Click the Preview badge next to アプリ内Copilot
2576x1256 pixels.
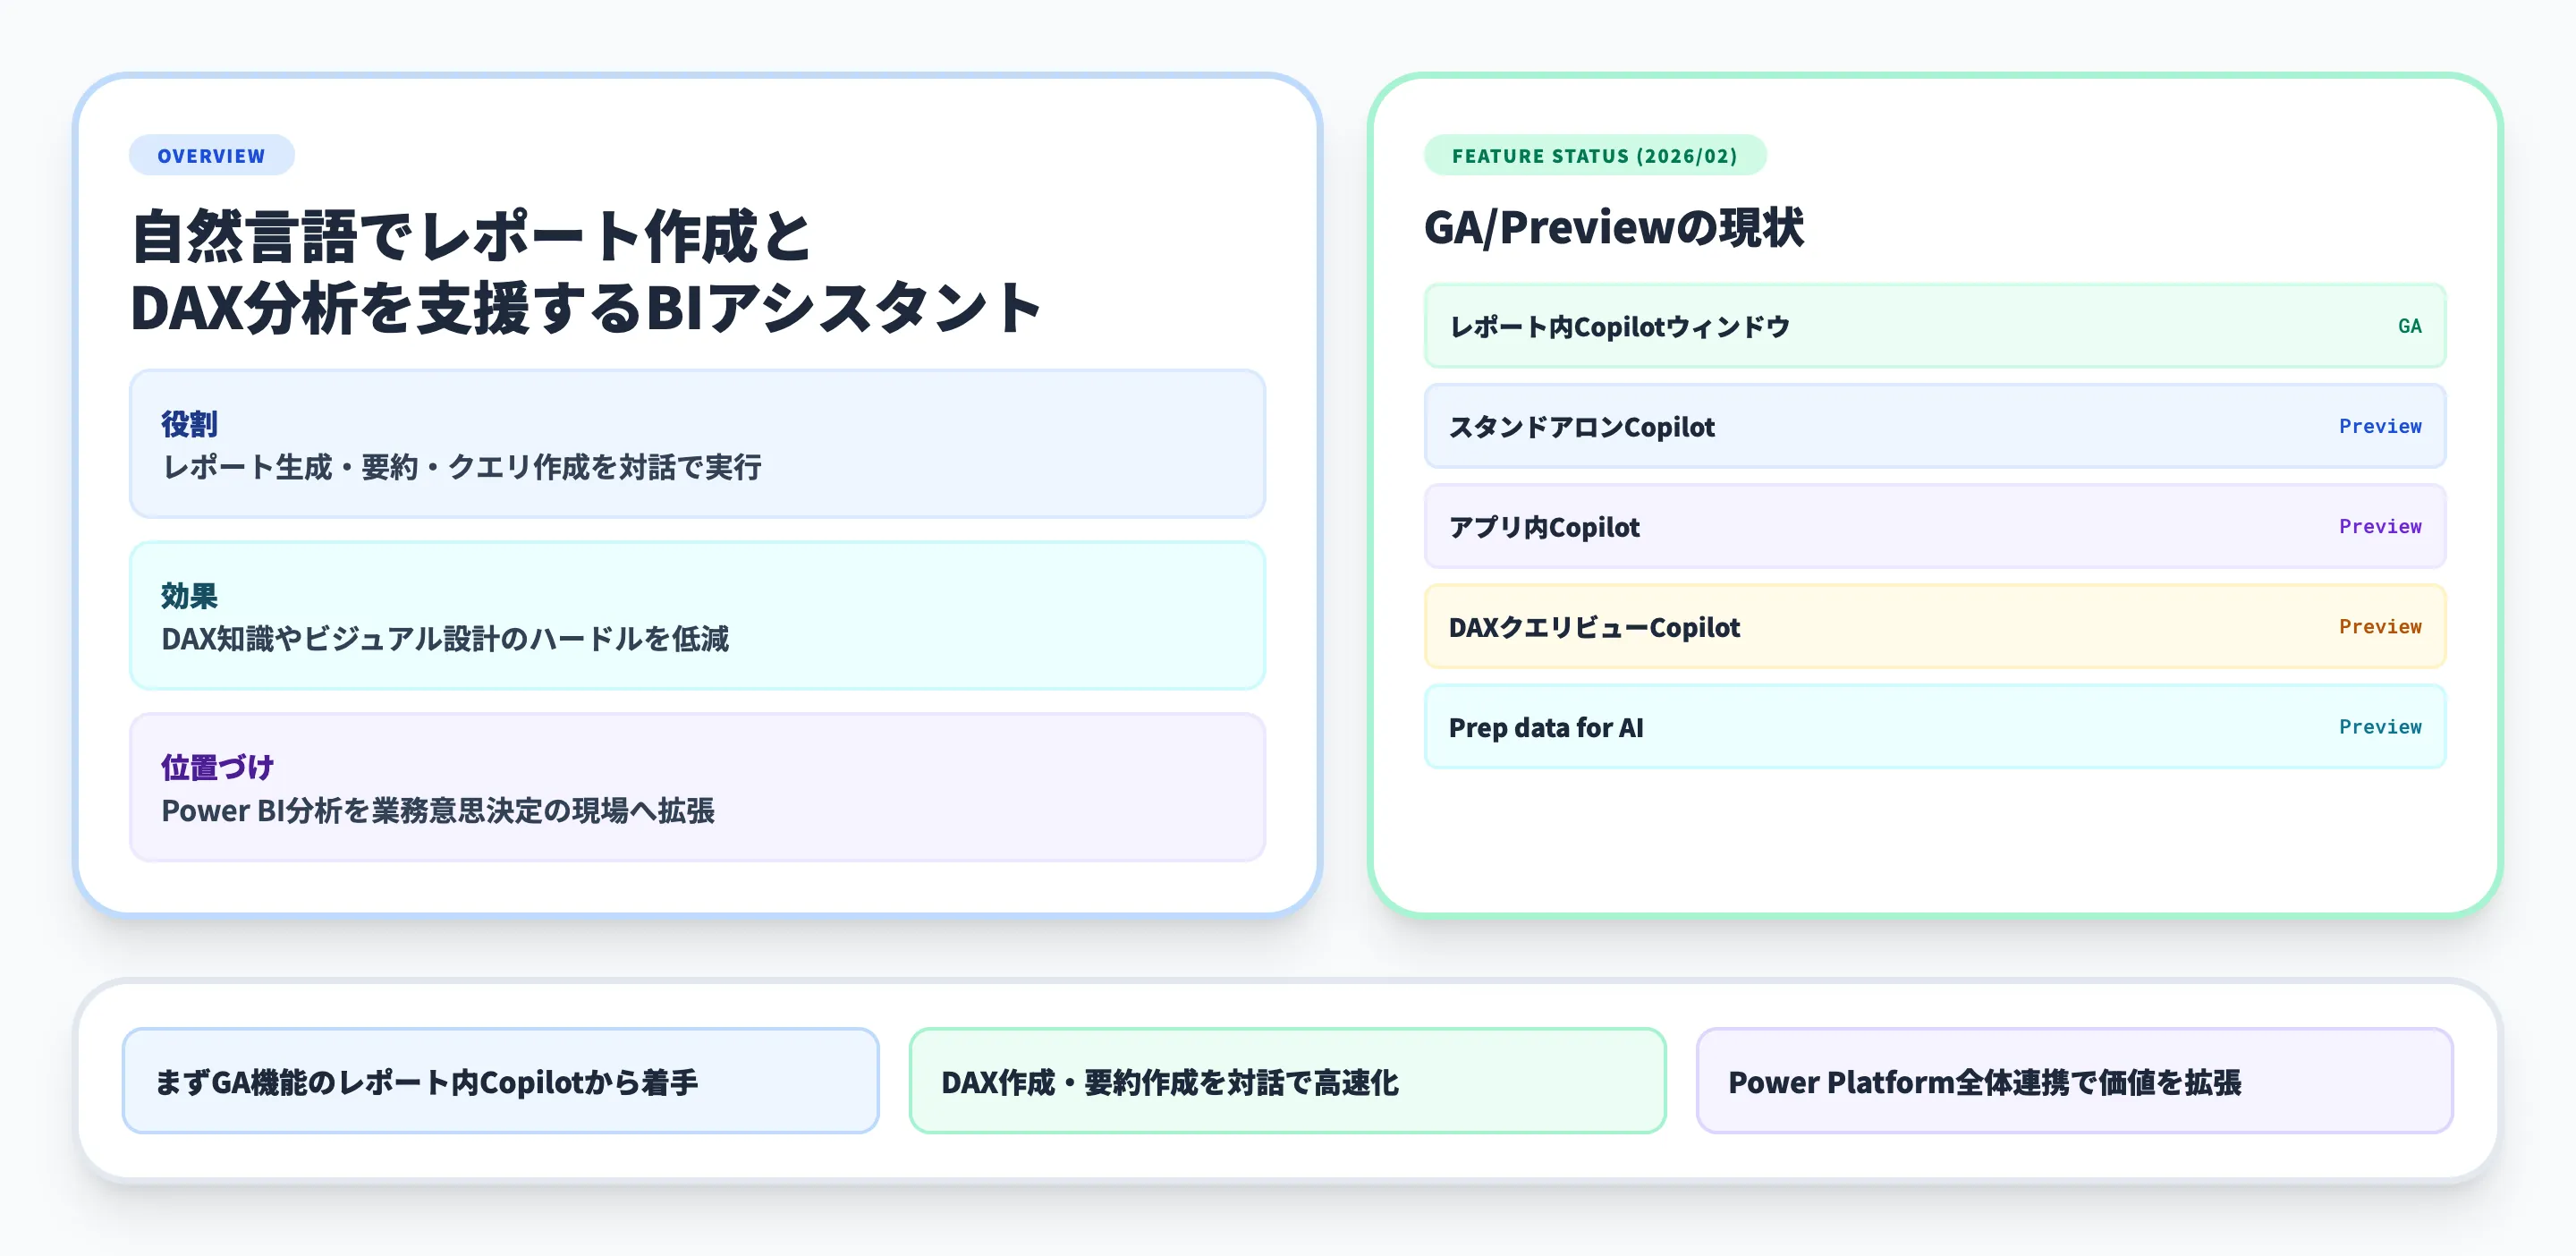coord(2380,526)
